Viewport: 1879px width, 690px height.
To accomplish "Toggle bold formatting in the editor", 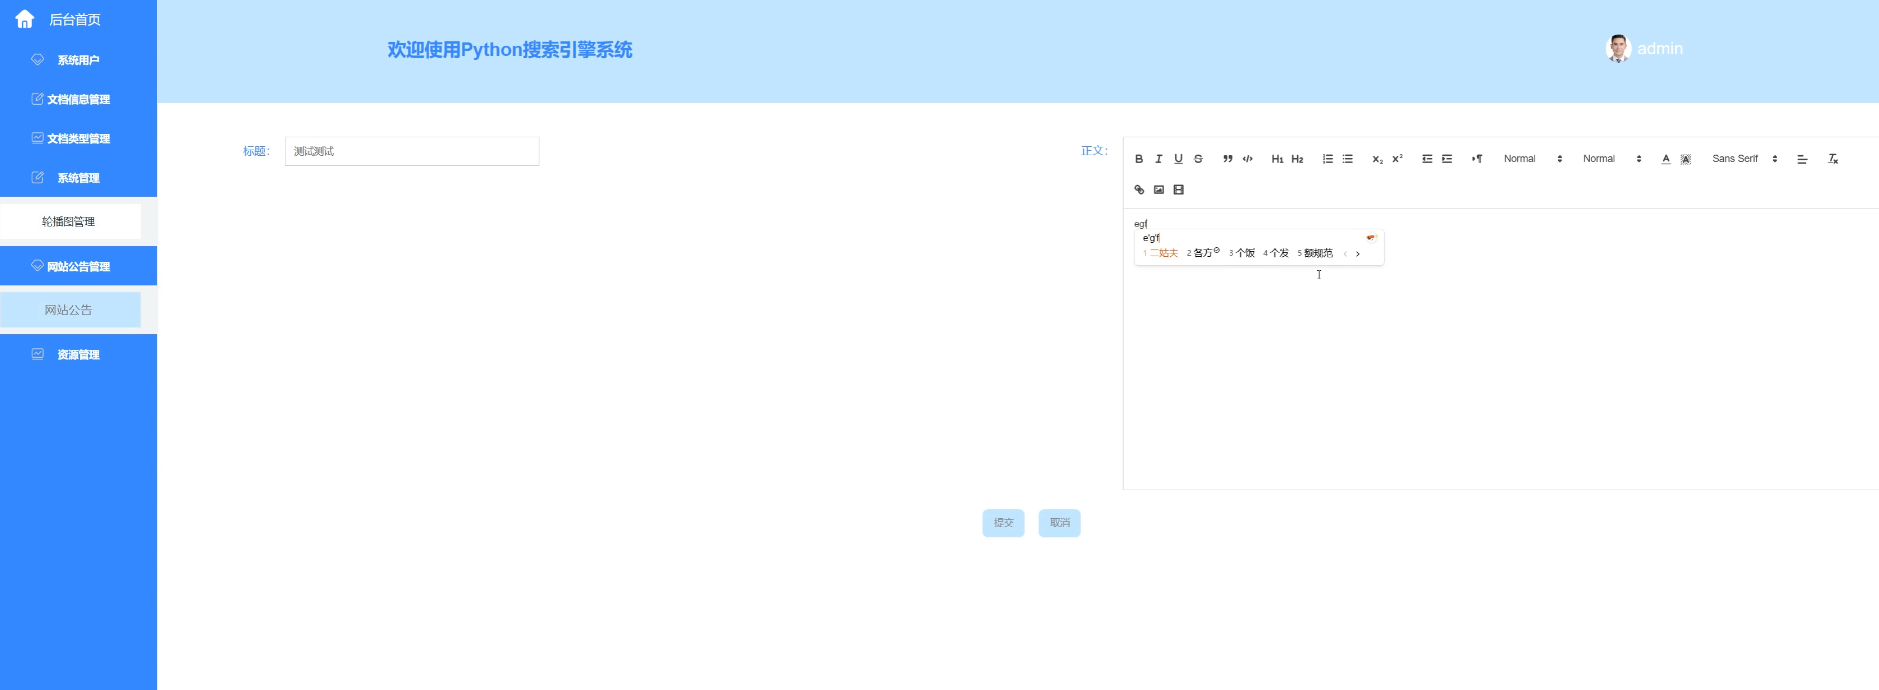I will [x=1139, y=159].
